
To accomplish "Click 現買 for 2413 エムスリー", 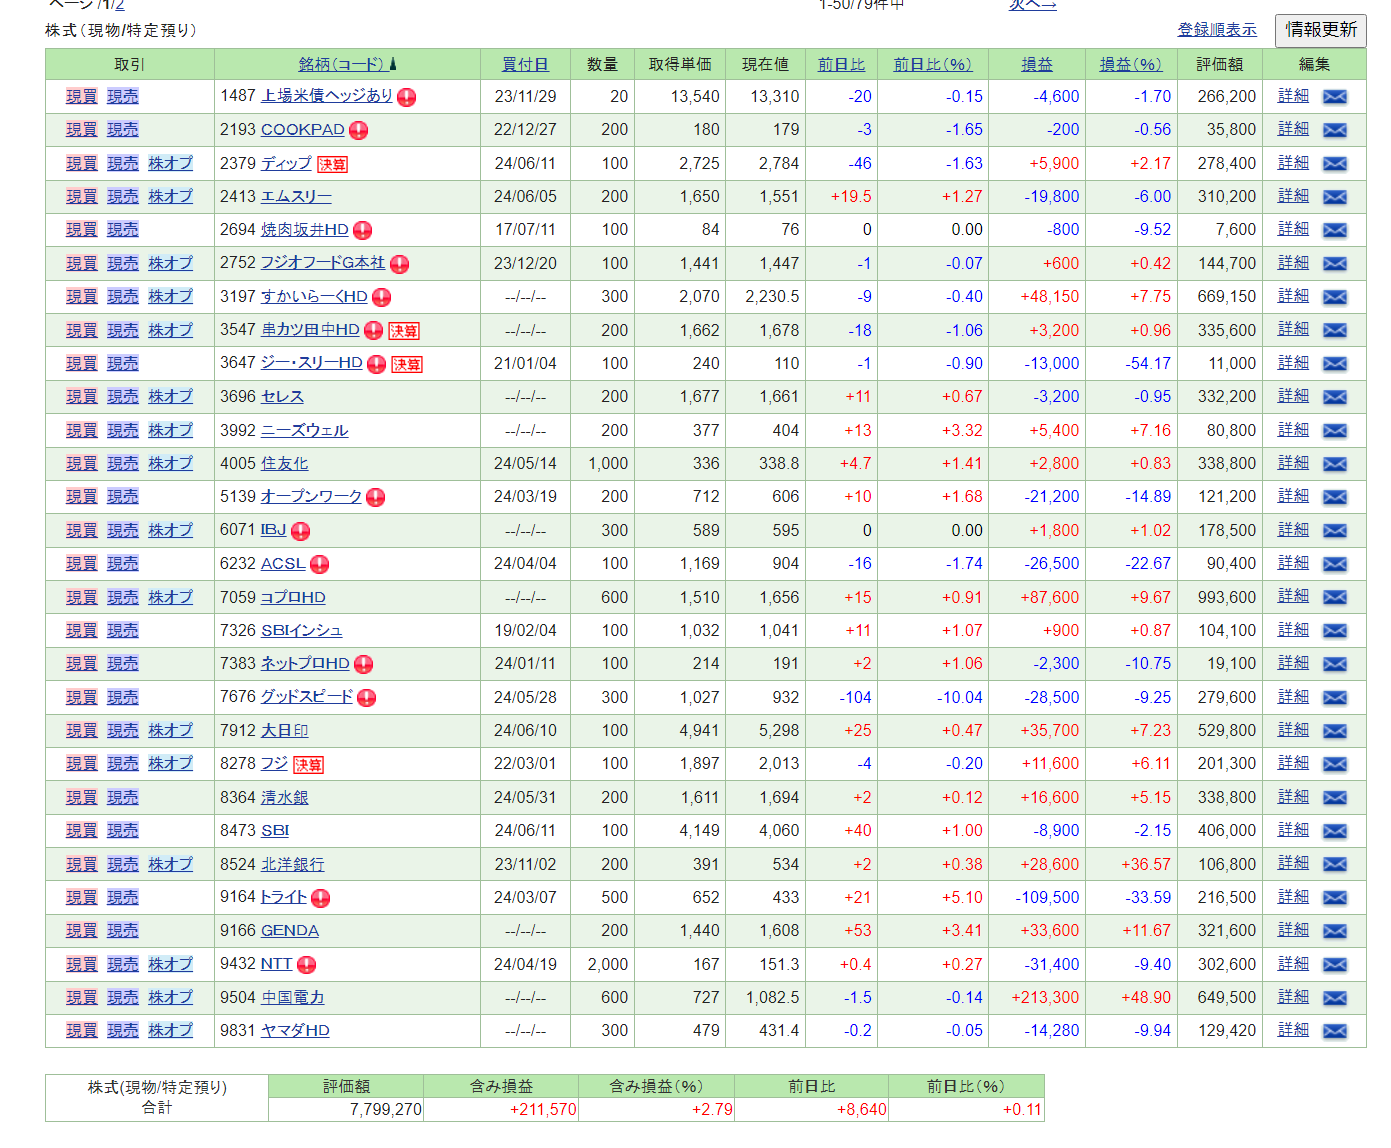I will click(x=82, y=197).
